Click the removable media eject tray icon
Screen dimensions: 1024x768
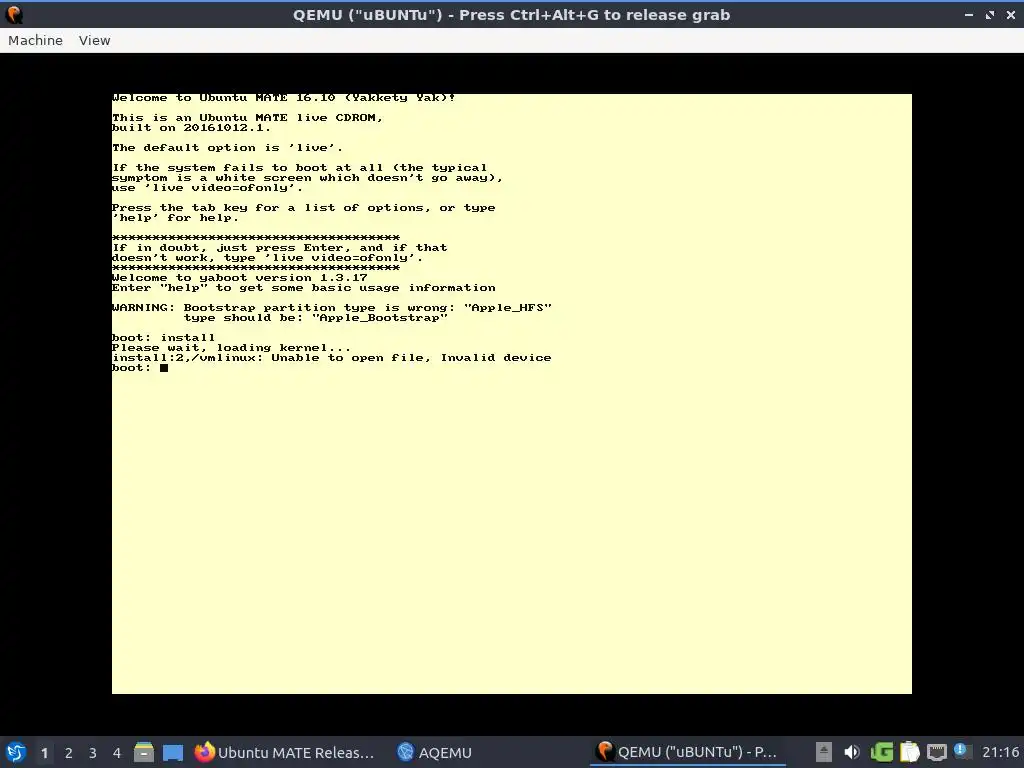[824, 752]
